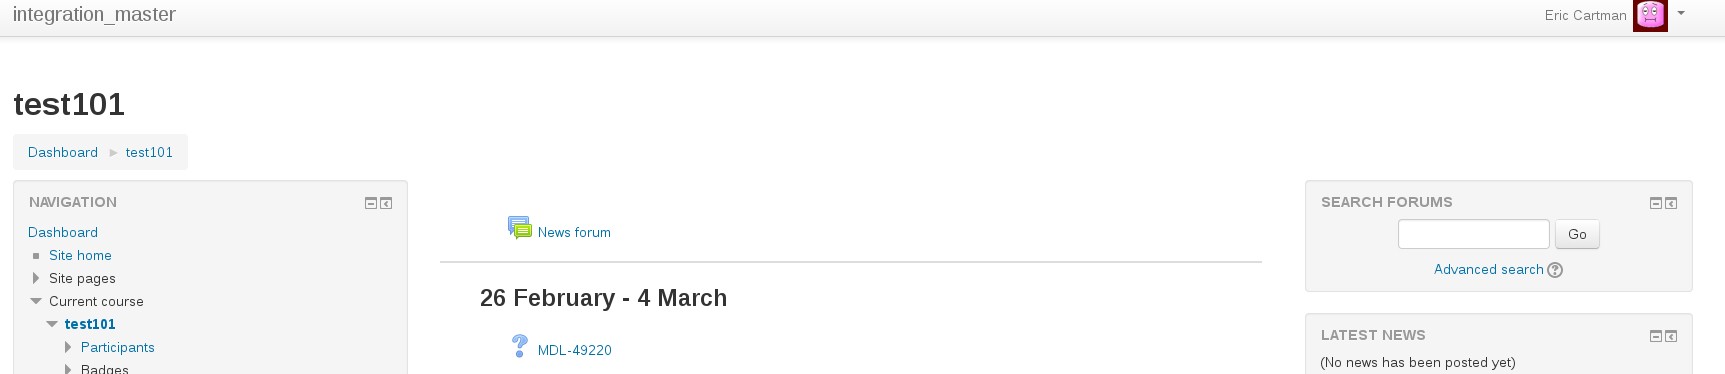Image resolution: width=1725 pixels, height=374 pixels.
Task: Open help for Advanced search
Action: (x=1555, y=270)
